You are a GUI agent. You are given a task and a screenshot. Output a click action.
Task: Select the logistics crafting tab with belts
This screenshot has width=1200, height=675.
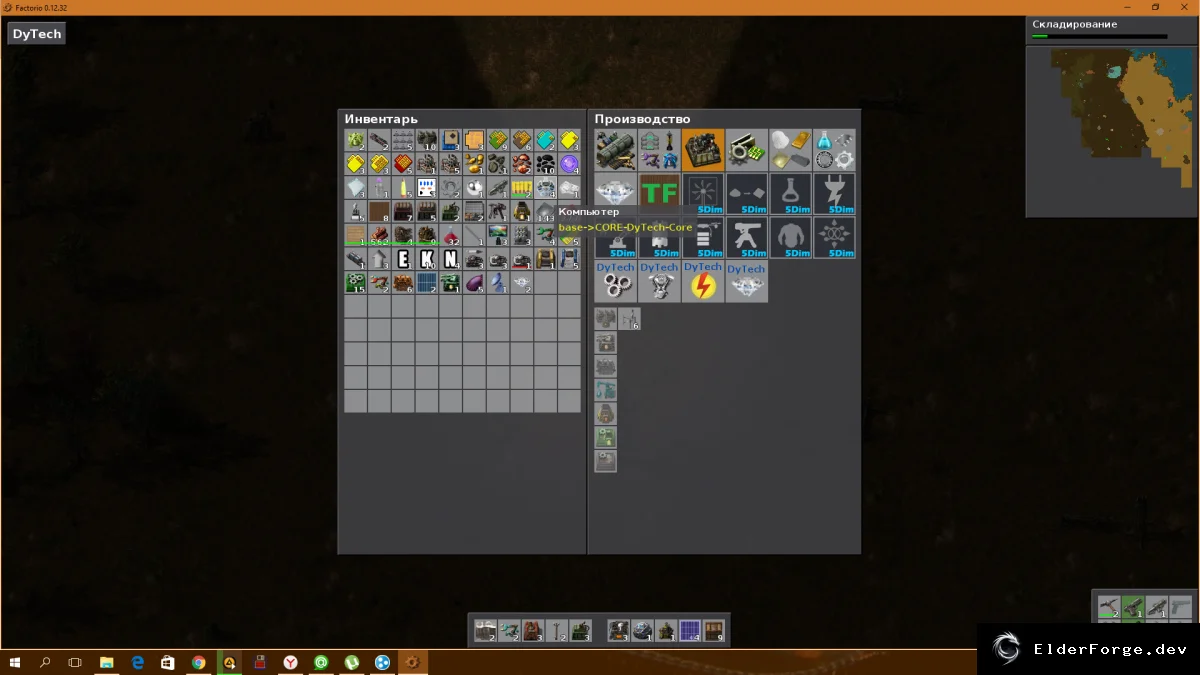(615, 150)
